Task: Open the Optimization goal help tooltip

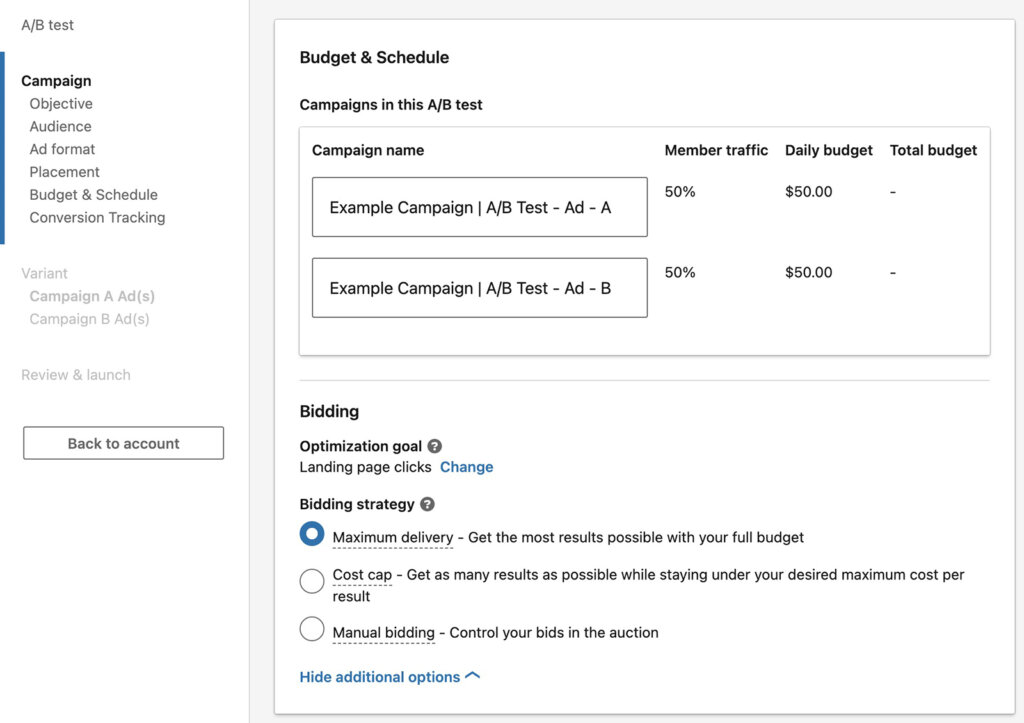Action: coord(434,446)
